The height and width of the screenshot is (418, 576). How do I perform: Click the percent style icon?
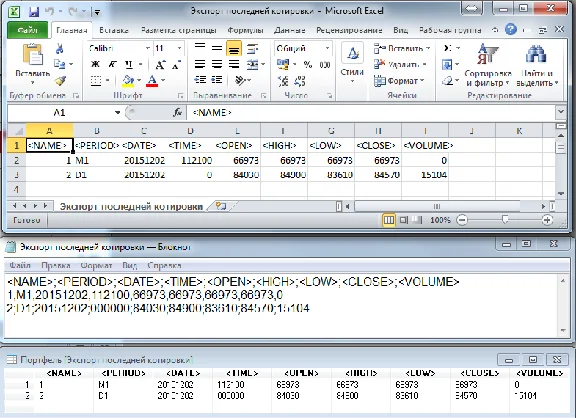point(307,65)
